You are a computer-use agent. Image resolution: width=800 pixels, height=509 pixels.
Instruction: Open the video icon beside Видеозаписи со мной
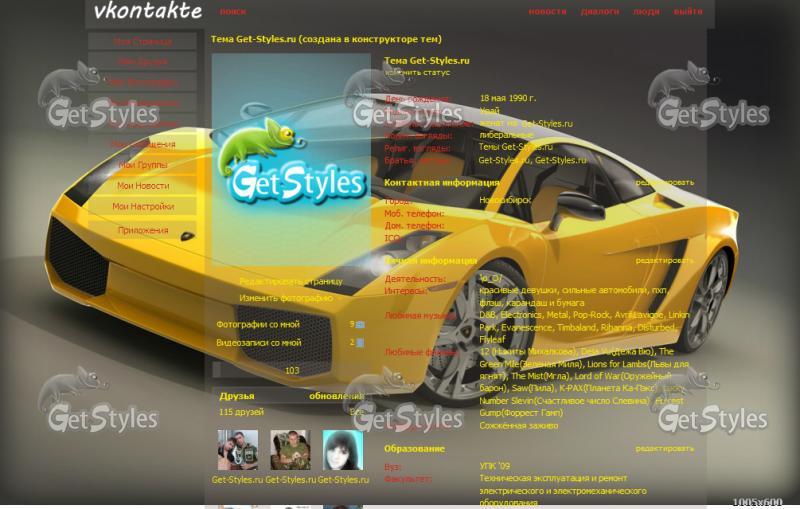pos(360,343)
